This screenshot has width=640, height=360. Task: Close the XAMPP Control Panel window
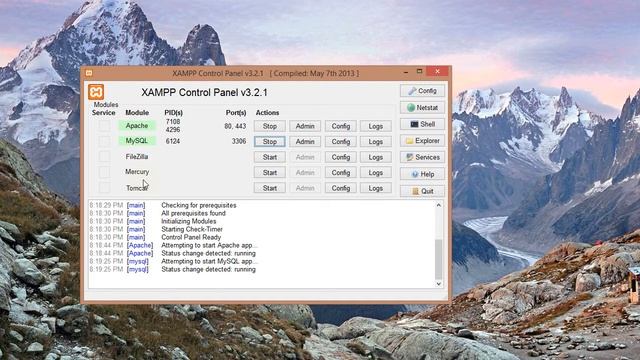click(437, 71)
